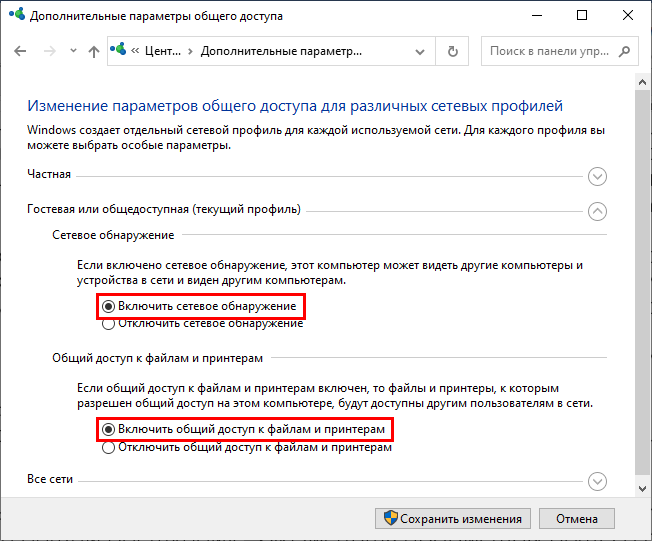The height and width of the screenshot is (541, 652).
Task: Select 'Включить общий доступ к файлам и принтерам'
Action: point(109,430)
